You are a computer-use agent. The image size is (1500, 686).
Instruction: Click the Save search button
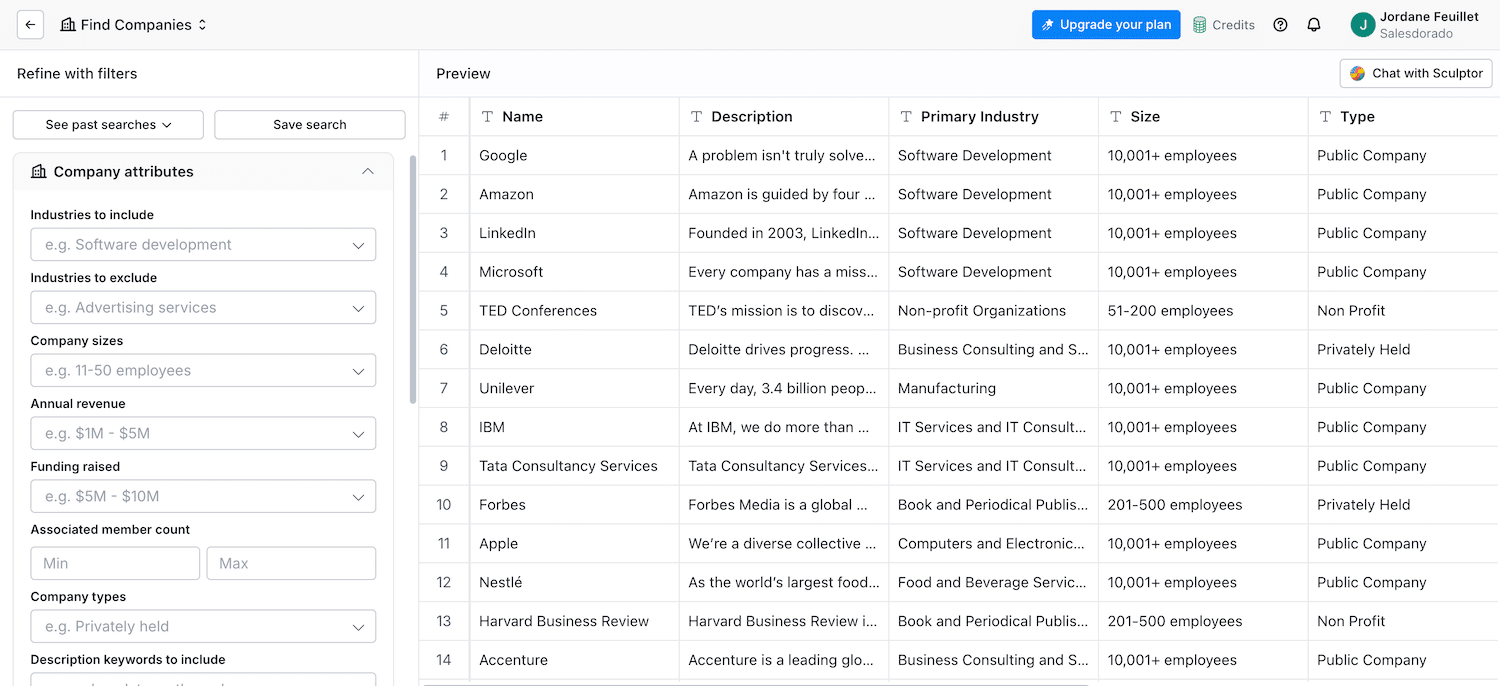click(310, 125)
